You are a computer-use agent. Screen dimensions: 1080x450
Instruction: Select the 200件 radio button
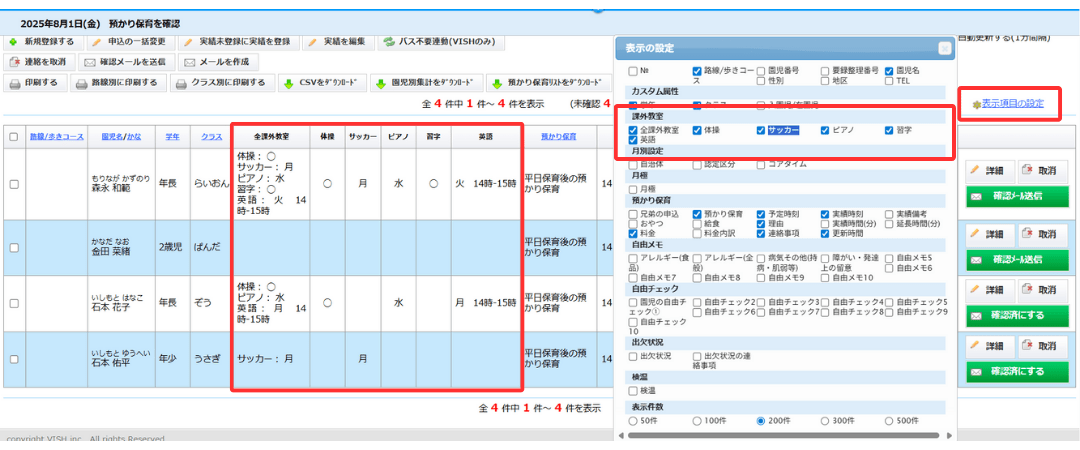coord(760,420)
